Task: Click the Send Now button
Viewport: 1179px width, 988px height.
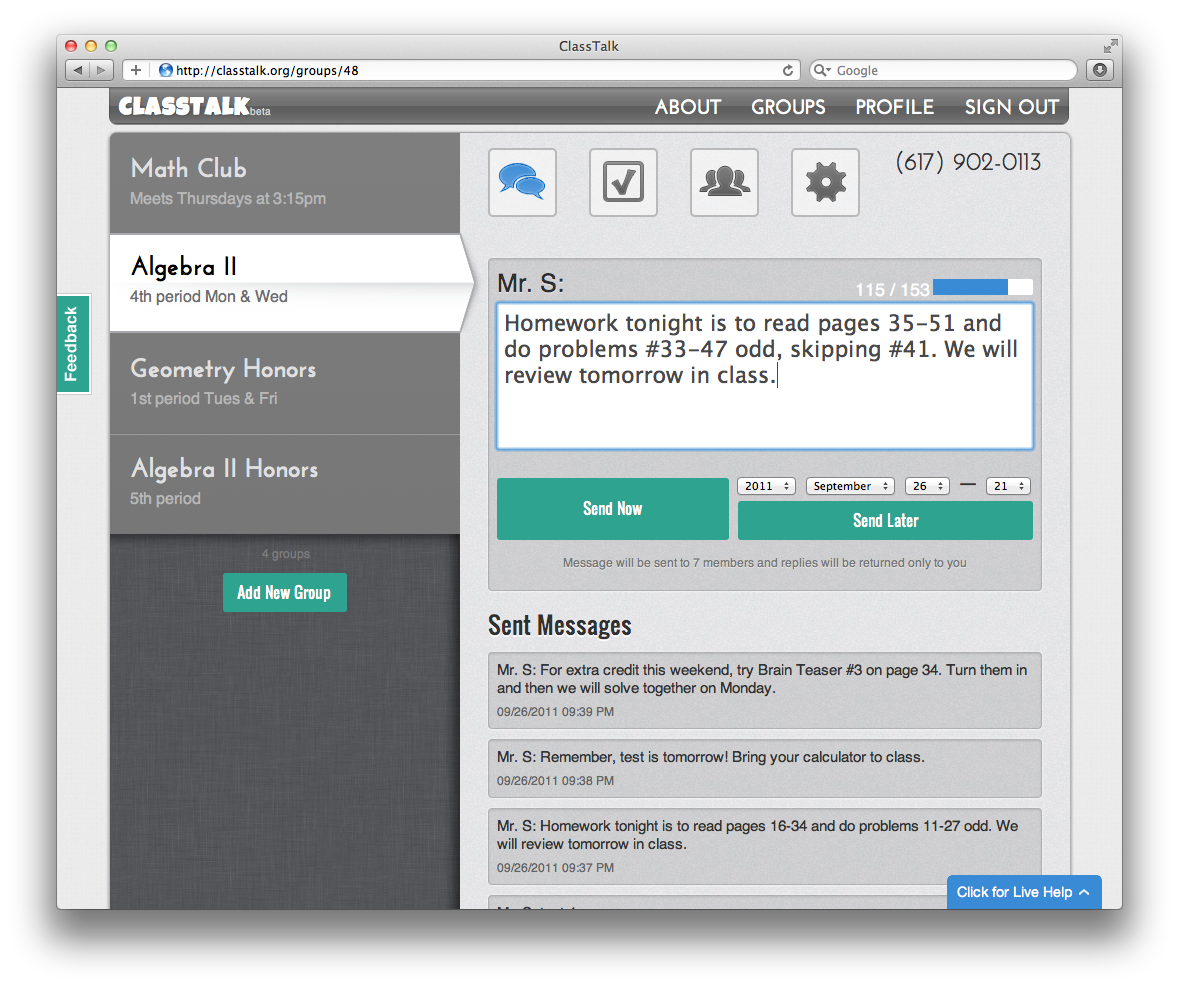Action: (613, 509)
